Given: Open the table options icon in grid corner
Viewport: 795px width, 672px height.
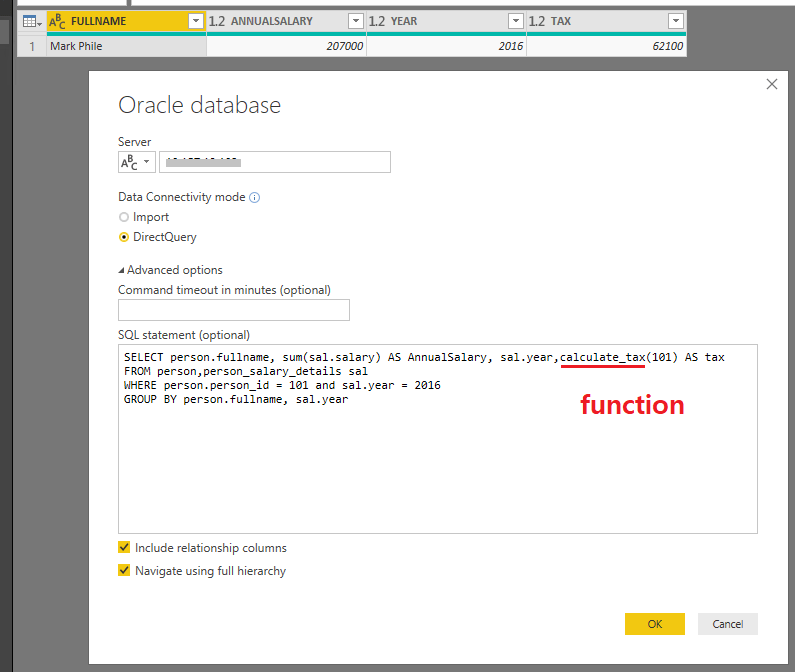Looking at the screenshot, I should point(31,21).
